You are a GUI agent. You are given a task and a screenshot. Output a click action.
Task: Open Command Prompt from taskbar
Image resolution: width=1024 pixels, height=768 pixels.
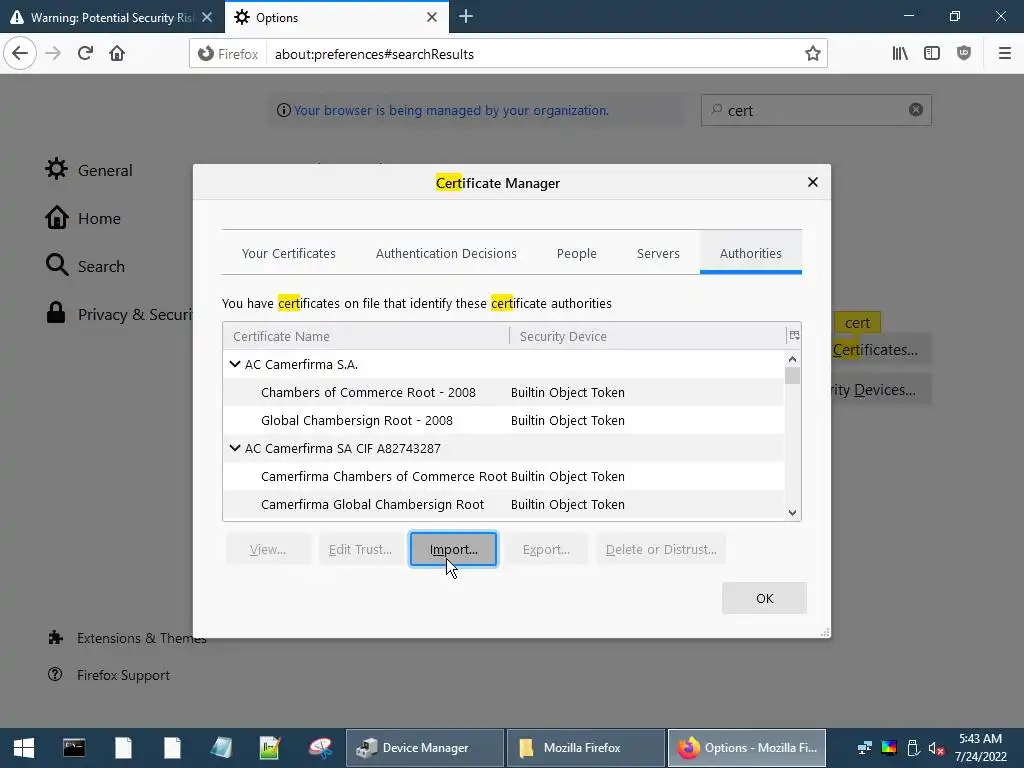[74, 748]
